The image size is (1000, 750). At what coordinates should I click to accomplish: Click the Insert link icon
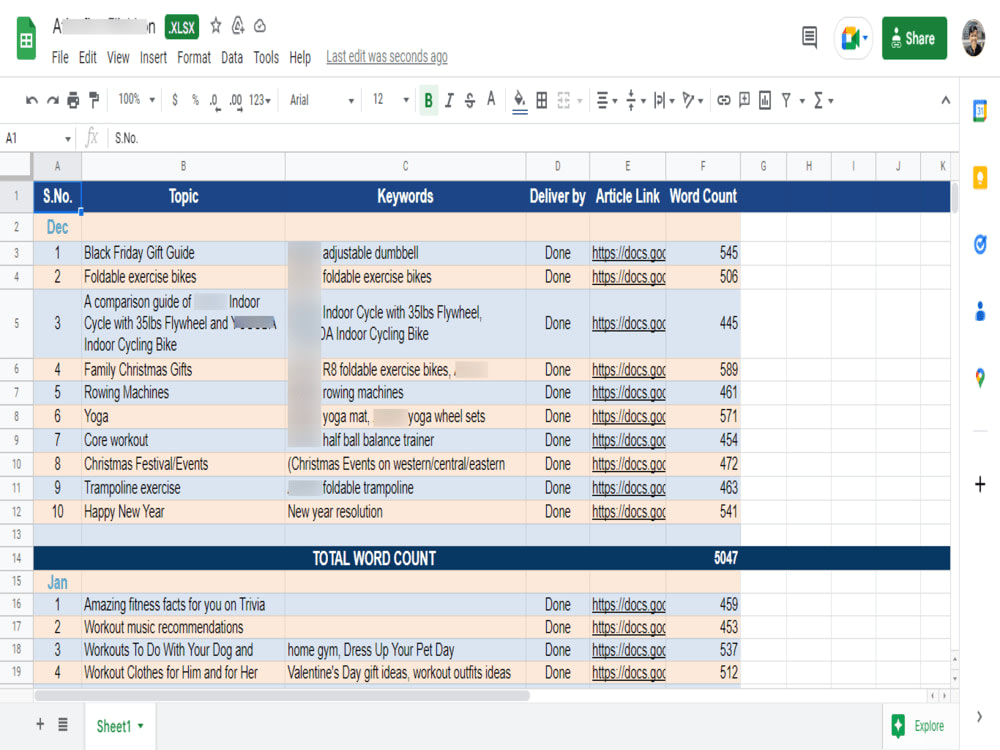click(x=723, y=100)
